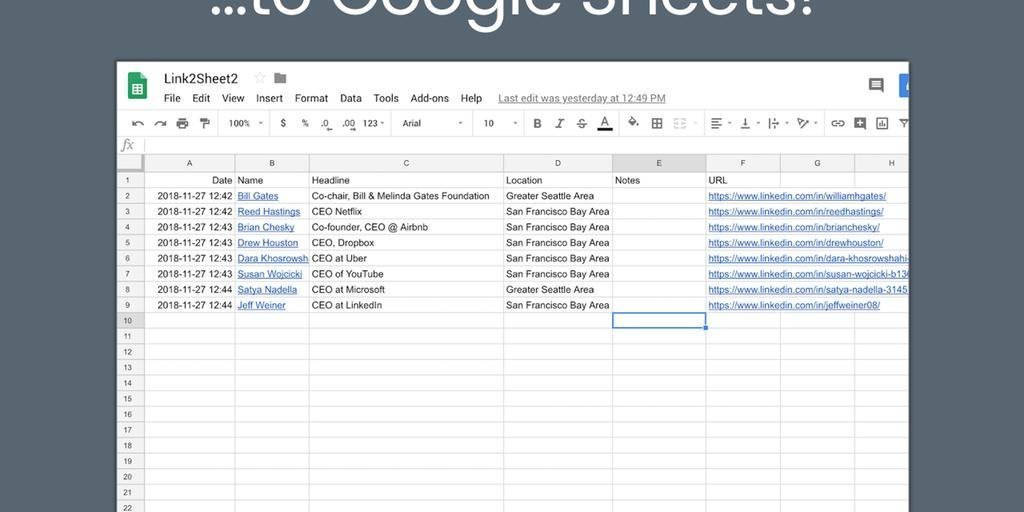Open the Reed Hastings link
This screenshot has height=512, width=1024.
pos(269,212)
